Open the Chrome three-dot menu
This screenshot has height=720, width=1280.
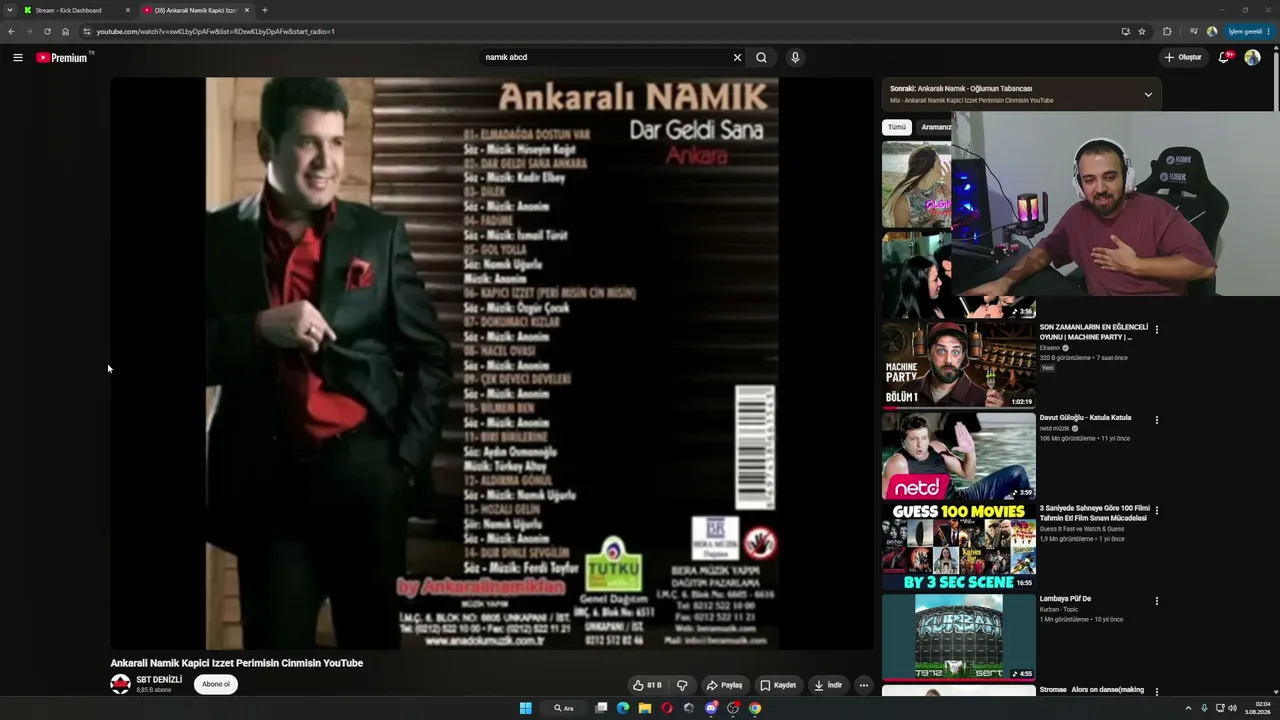pyautogui.click(x=1269, y=31)
